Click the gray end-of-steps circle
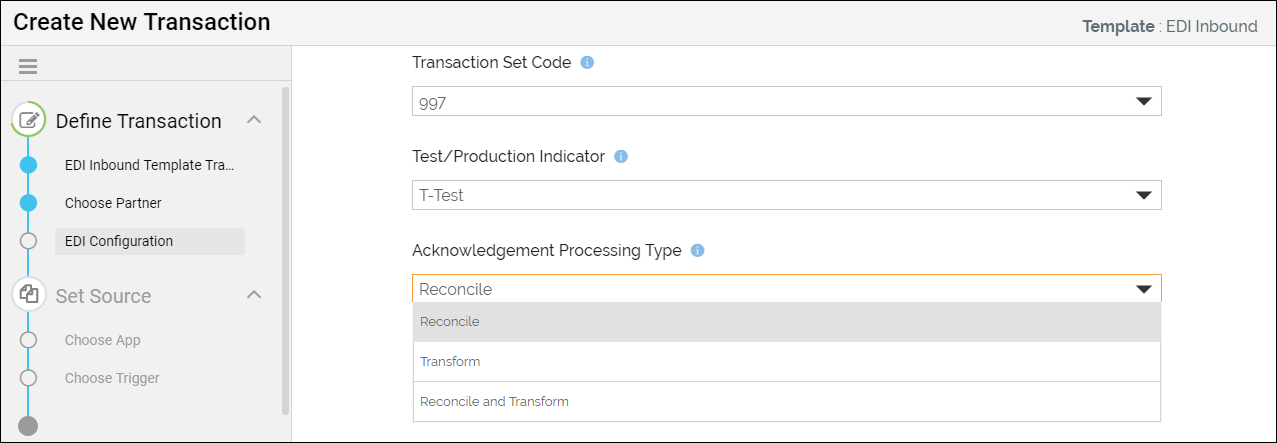This screenshot has height=443, width=1277. tap(28, 426)
